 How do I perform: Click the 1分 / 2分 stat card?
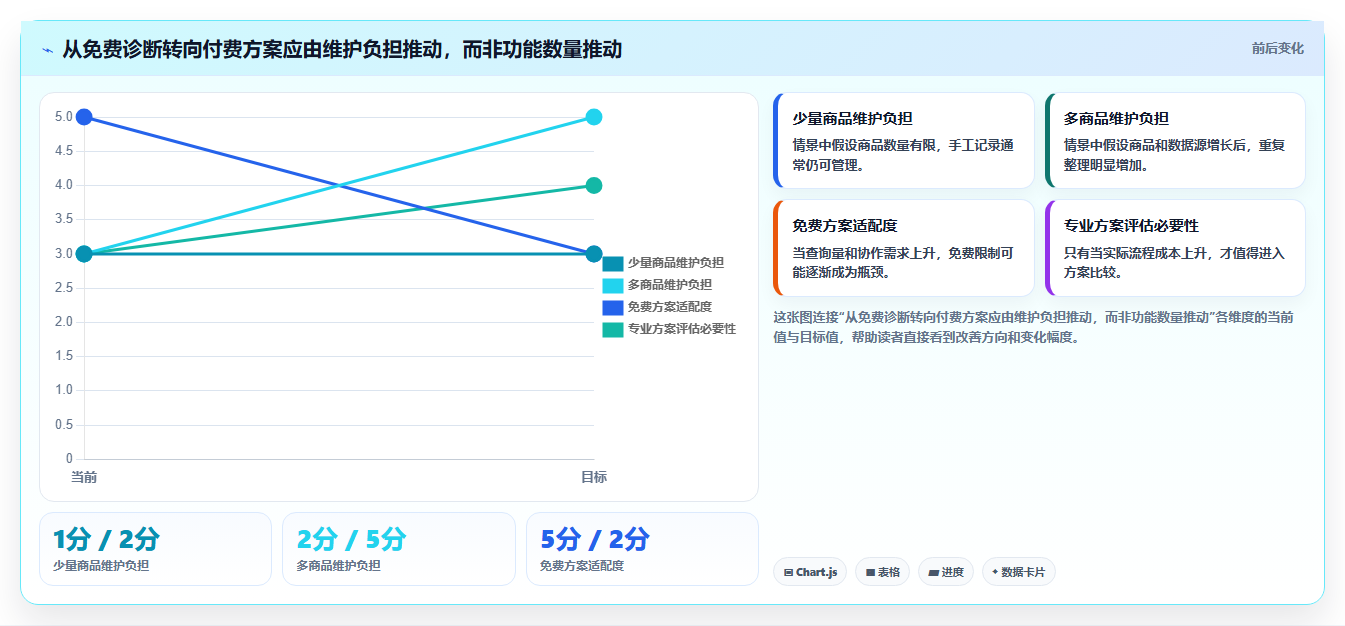click(x=155, y=549)
